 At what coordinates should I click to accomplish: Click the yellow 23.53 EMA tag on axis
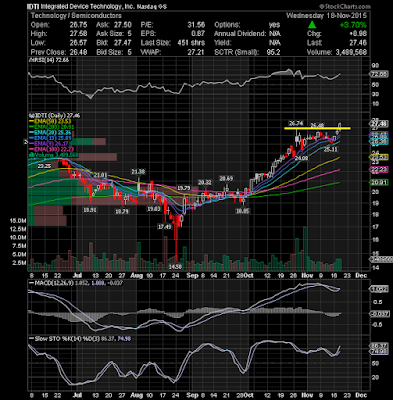[x=379, y=157]
